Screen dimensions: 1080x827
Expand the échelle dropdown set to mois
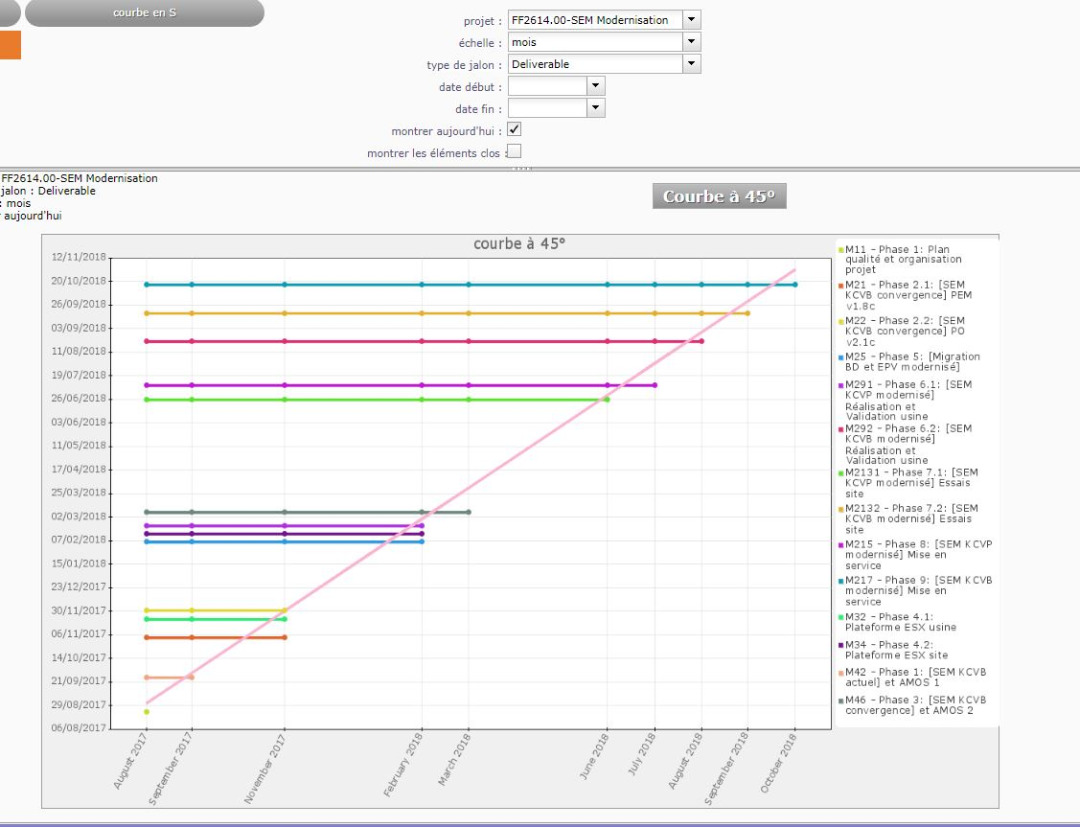point(691,42)
